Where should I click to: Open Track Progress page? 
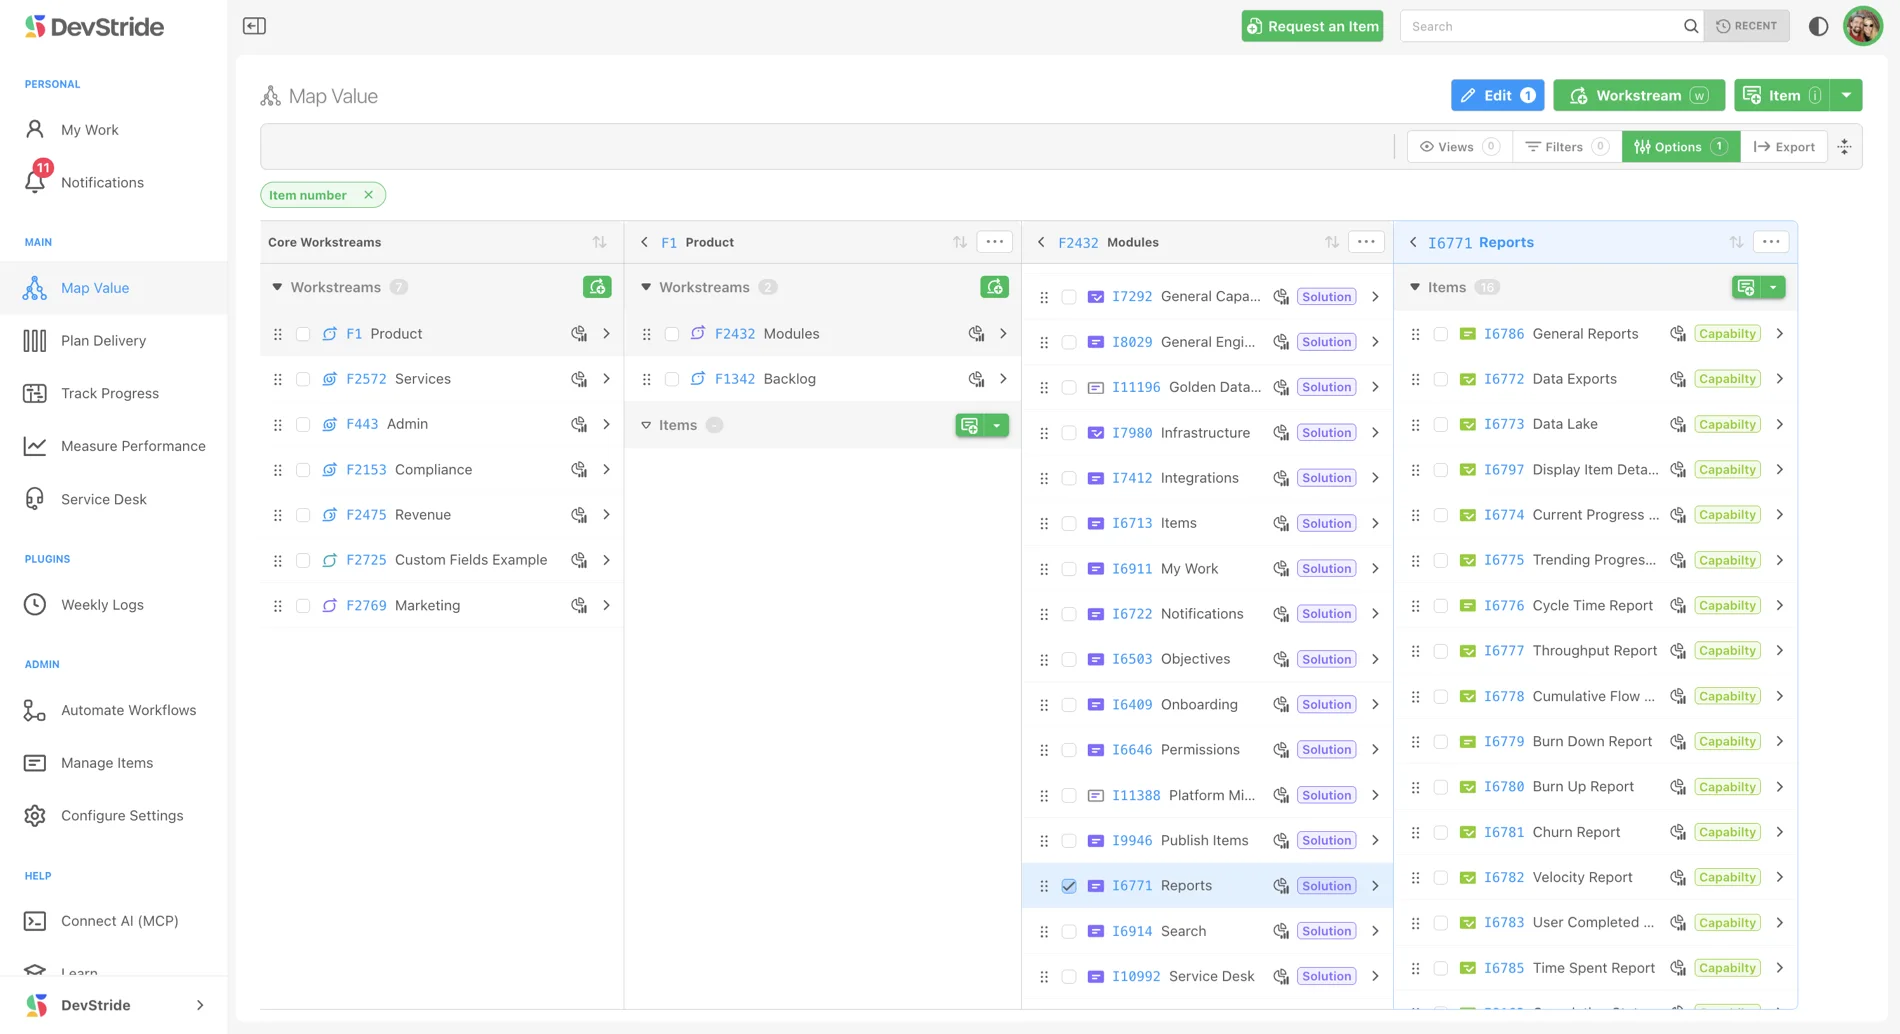point(110,393)
